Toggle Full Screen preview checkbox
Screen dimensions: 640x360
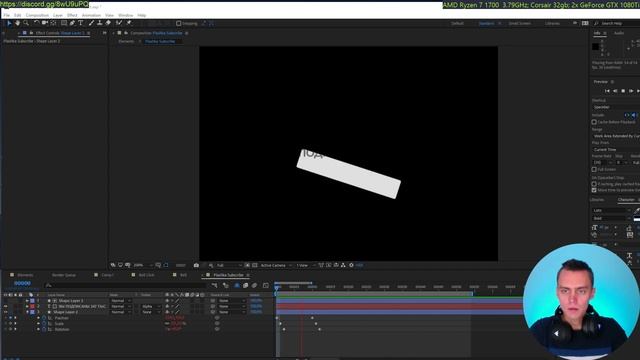click(594, 169)
